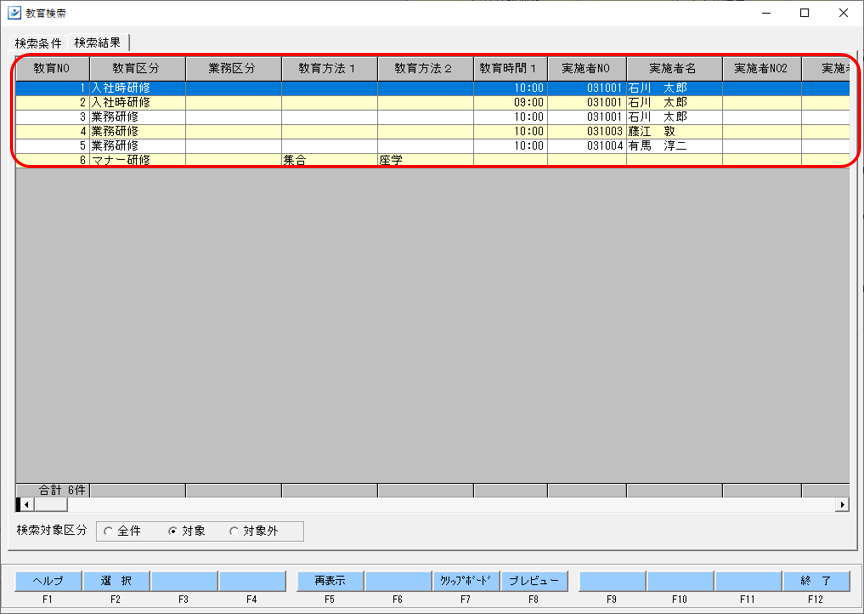Click the 教育区分 column header

point(137,69)
